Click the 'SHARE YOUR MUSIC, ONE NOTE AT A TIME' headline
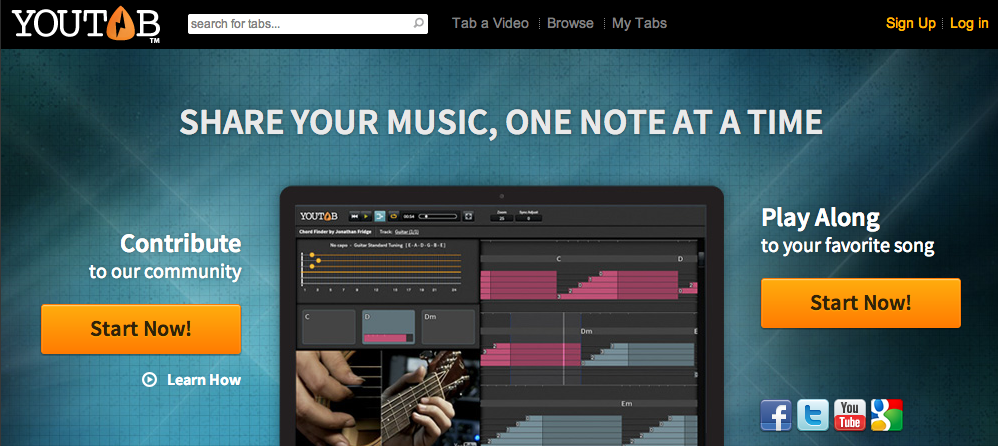The height and width of the screenshot is (446, 998). [x=501, y=122]
